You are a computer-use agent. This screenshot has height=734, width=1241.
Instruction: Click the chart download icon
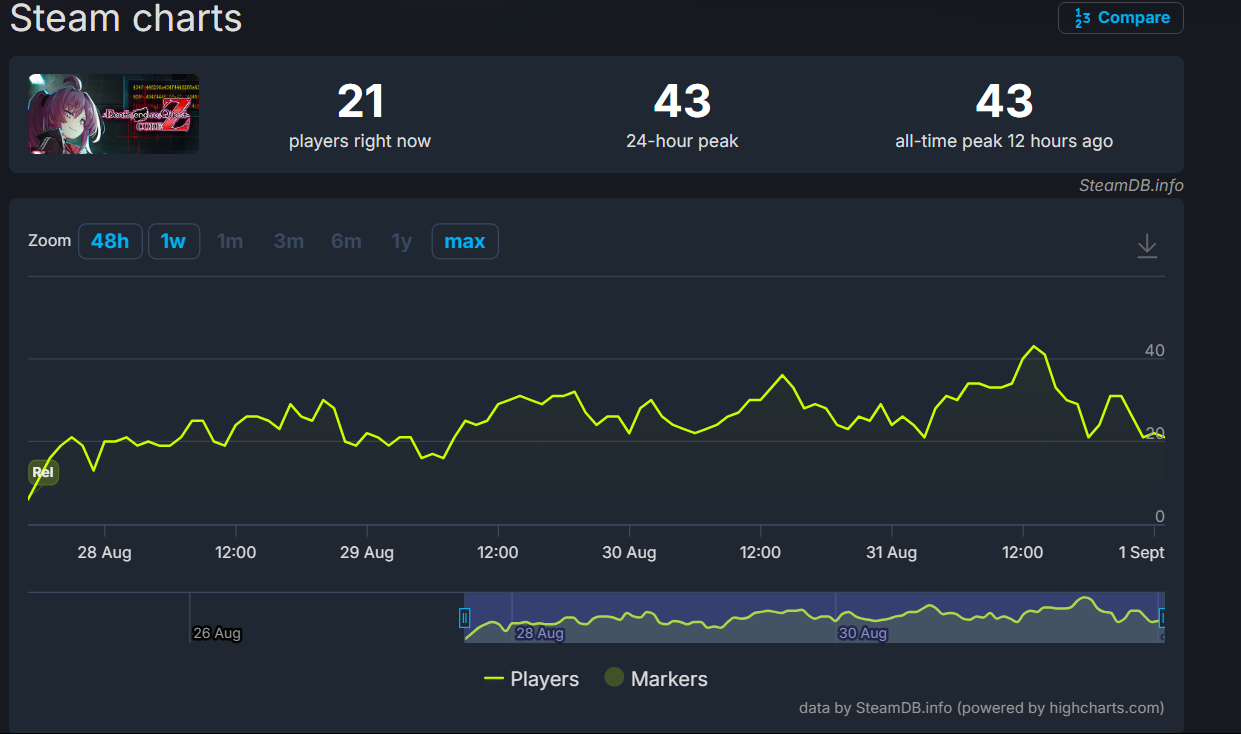[x=1147, y=246]
